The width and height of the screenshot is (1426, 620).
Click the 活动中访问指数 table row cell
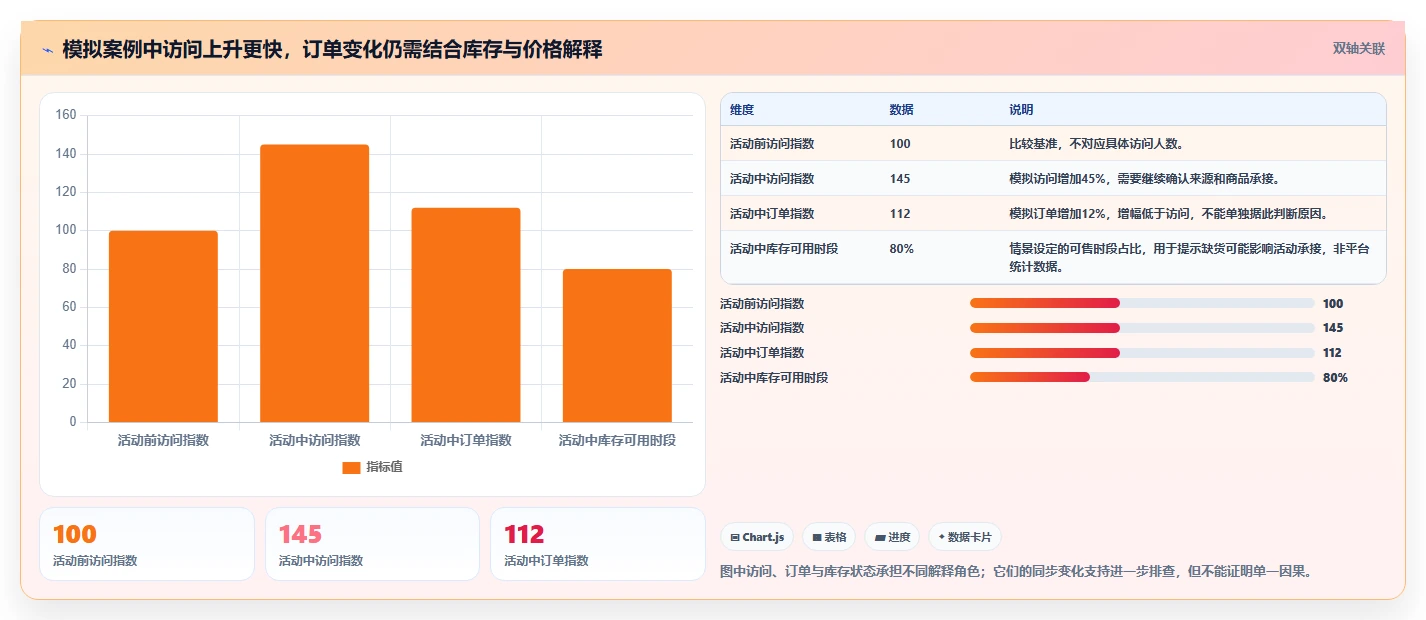point(772,179)
